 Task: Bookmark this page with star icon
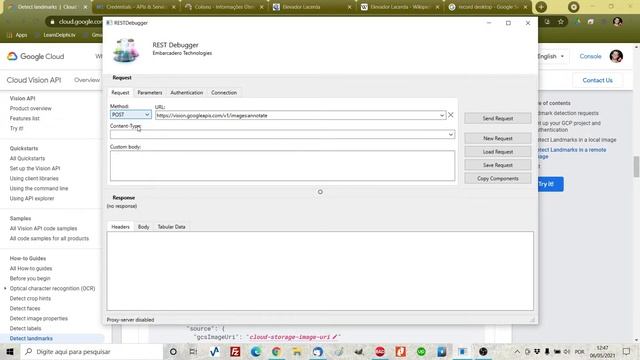[x=561, y=22]
